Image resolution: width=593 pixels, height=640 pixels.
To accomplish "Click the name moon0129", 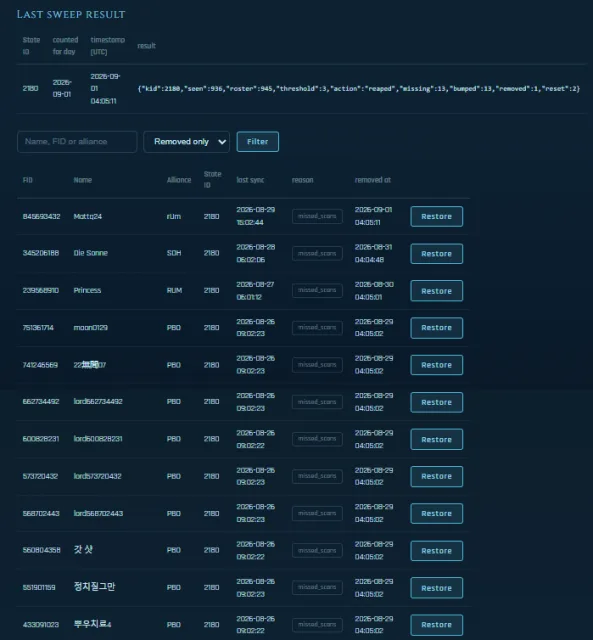I will click(x=91, y=328).
